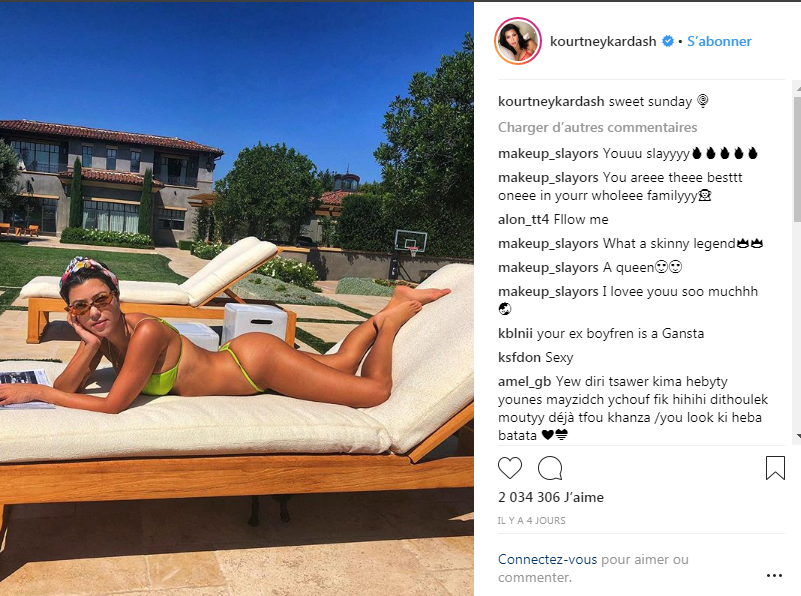
Task: Load more via Charger d'autres commentaires
Action: (x=598, y=127)
